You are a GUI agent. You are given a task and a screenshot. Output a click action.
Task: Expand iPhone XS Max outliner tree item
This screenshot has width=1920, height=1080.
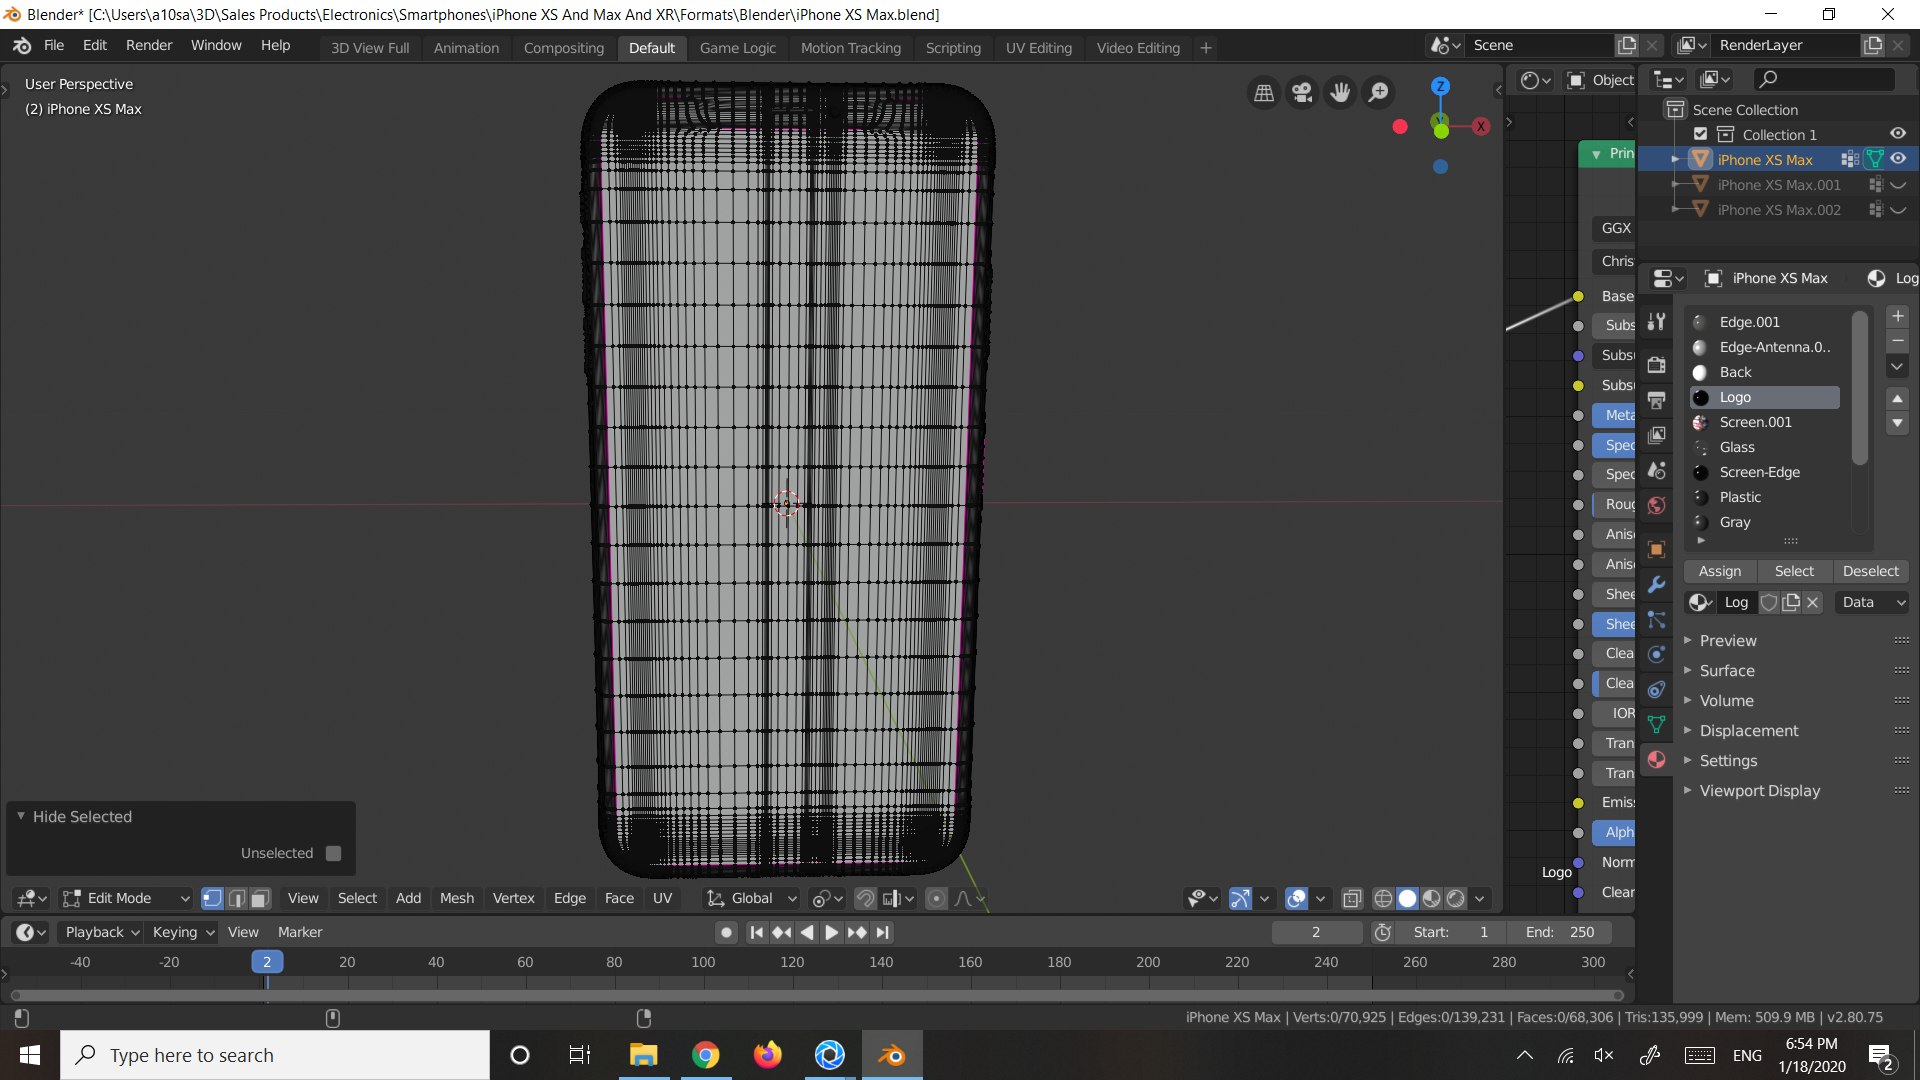click(1675, 159)
